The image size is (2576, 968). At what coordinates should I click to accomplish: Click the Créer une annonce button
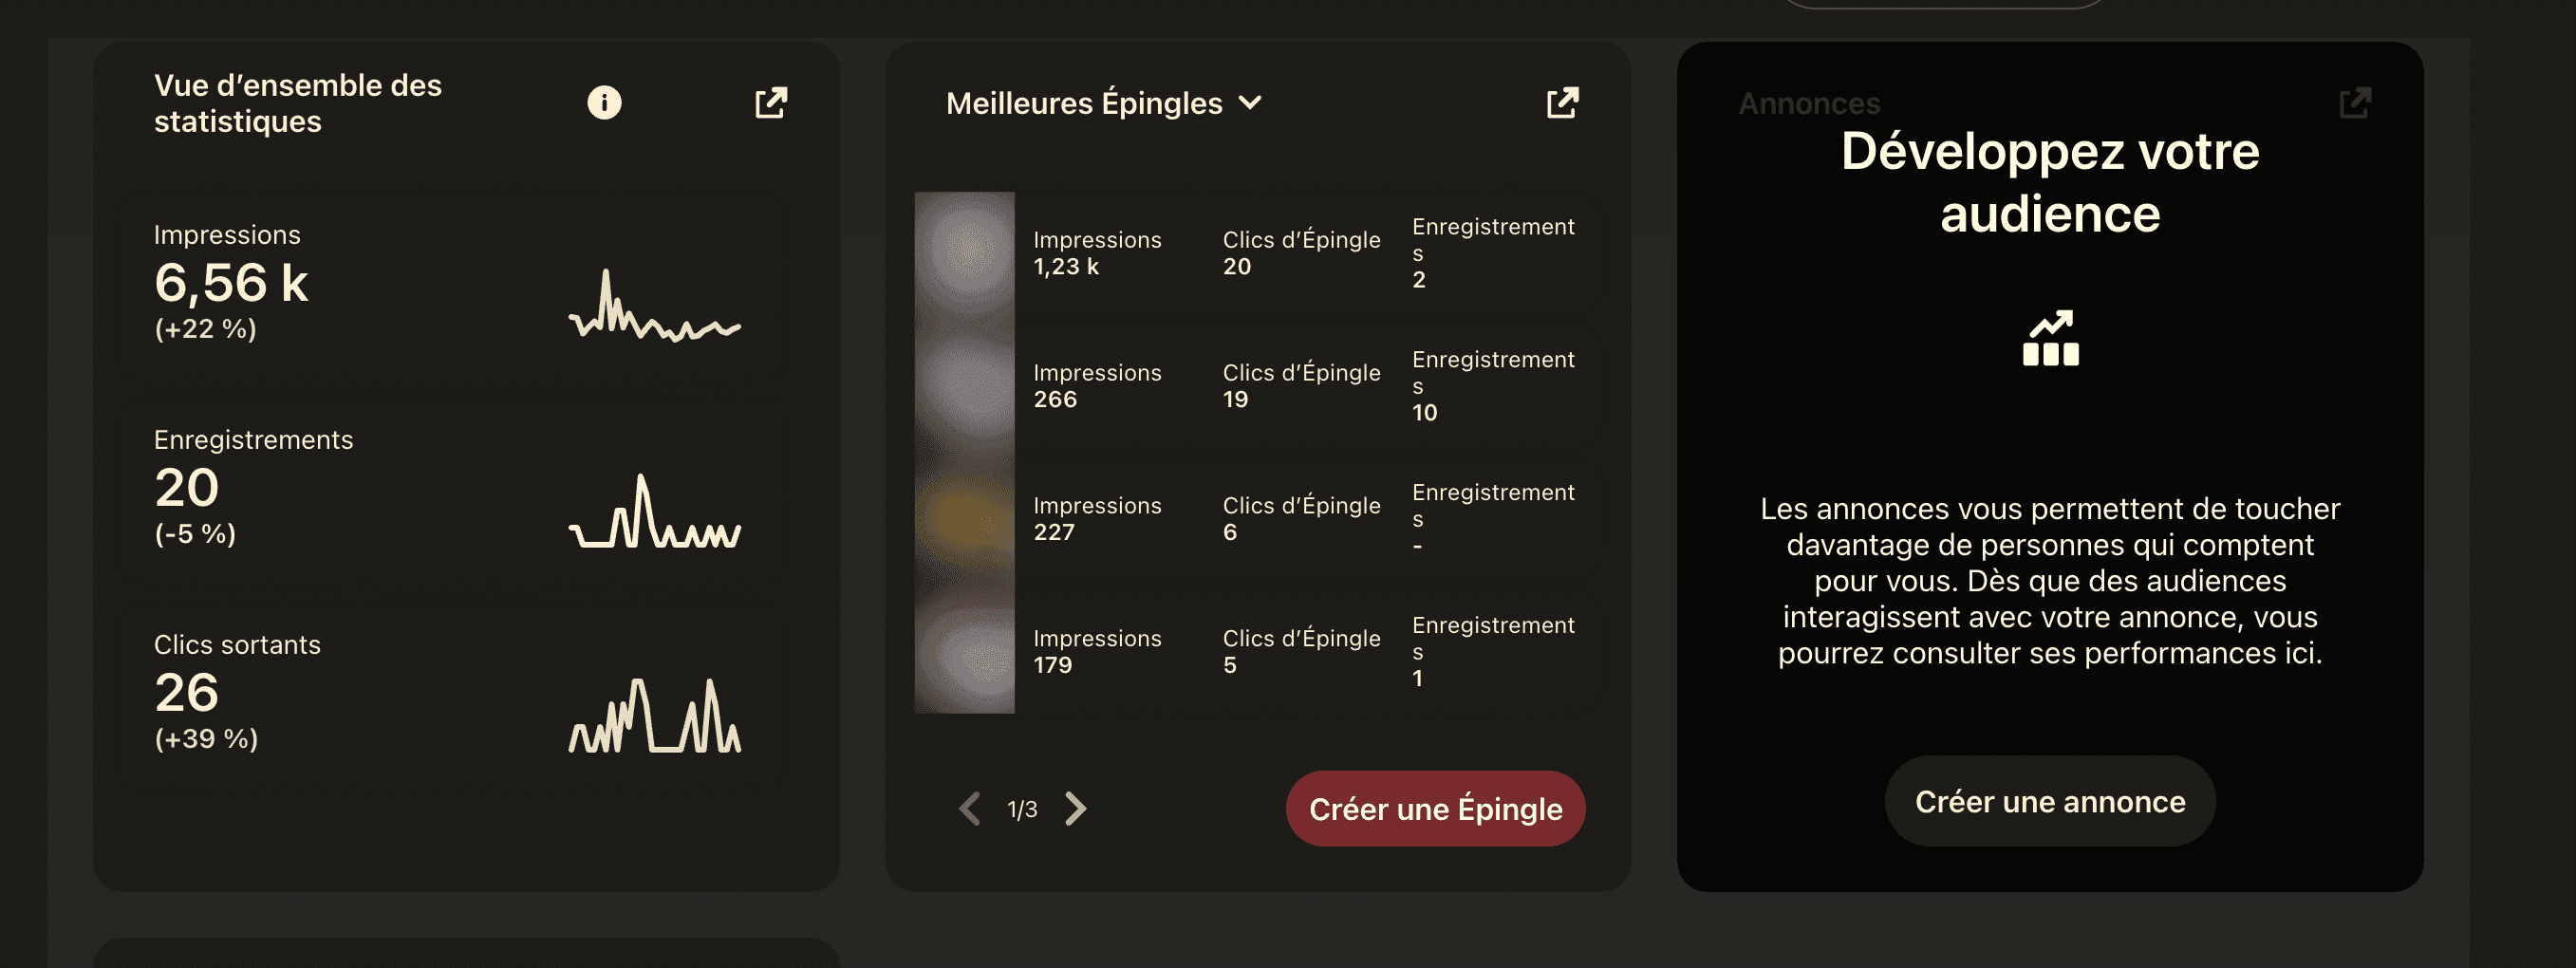2050,801
